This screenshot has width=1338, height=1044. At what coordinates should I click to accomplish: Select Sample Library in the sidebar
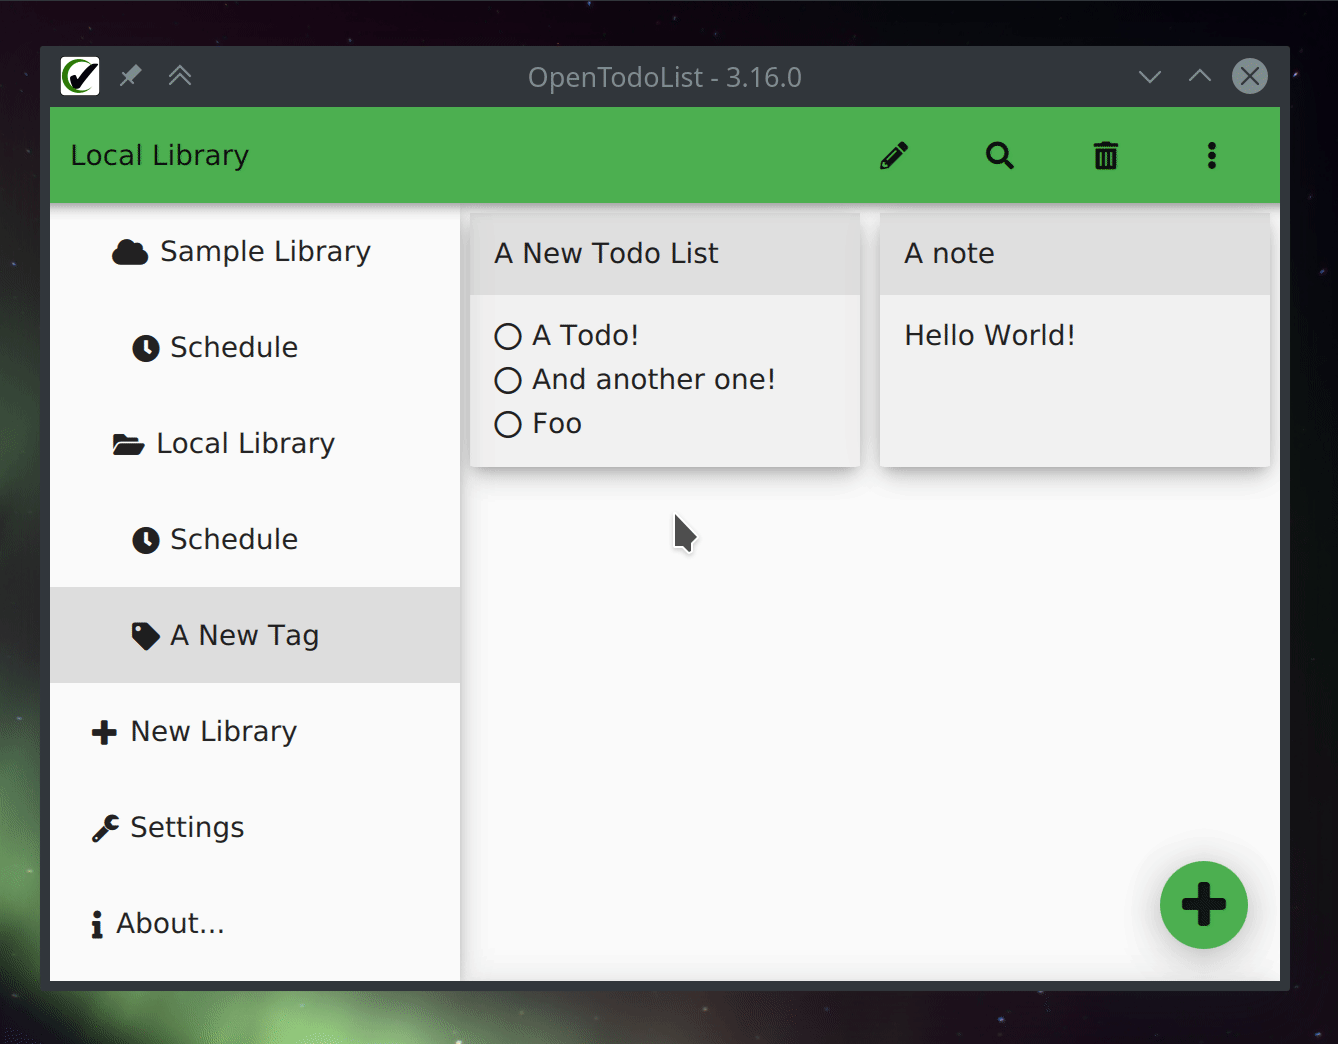pyautogui.click(x=255, y=252)
